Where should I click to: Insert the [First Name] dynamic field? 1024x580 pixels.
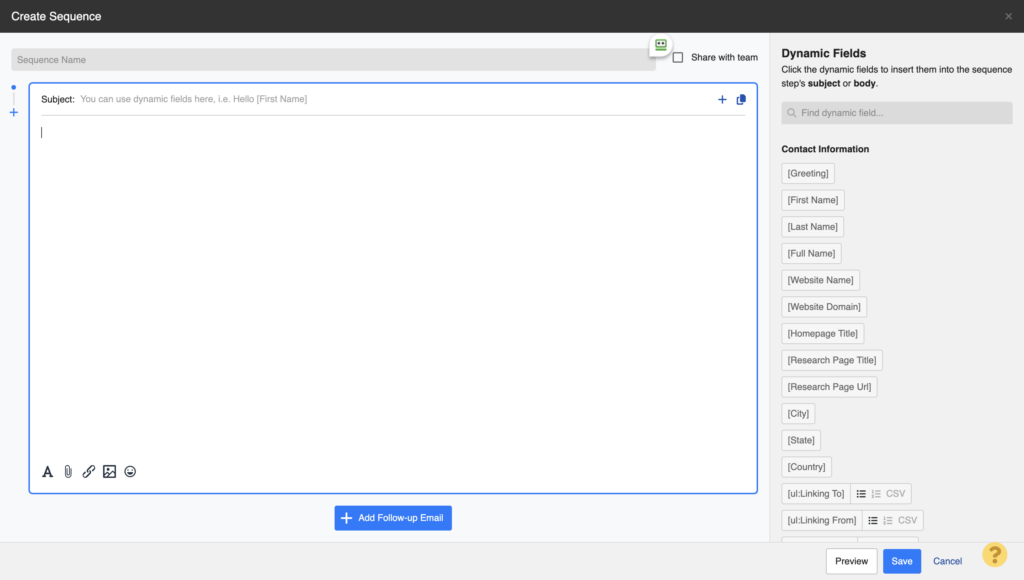(812, 200)
